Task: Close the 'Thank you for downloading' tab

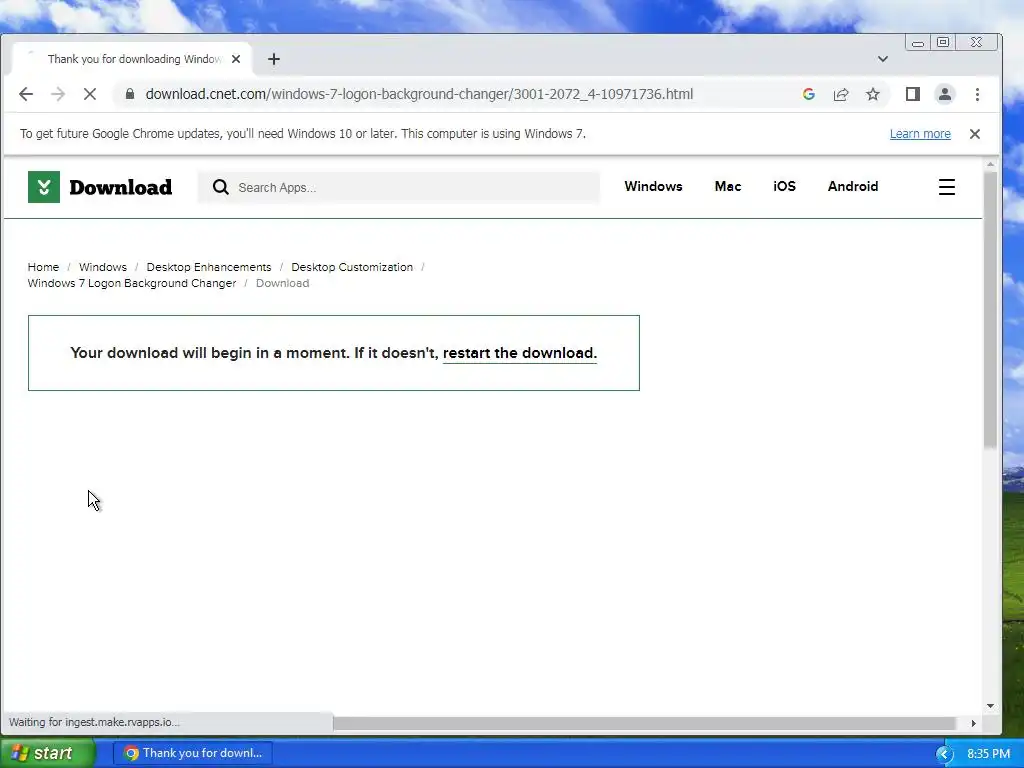Action: point(236,59)
